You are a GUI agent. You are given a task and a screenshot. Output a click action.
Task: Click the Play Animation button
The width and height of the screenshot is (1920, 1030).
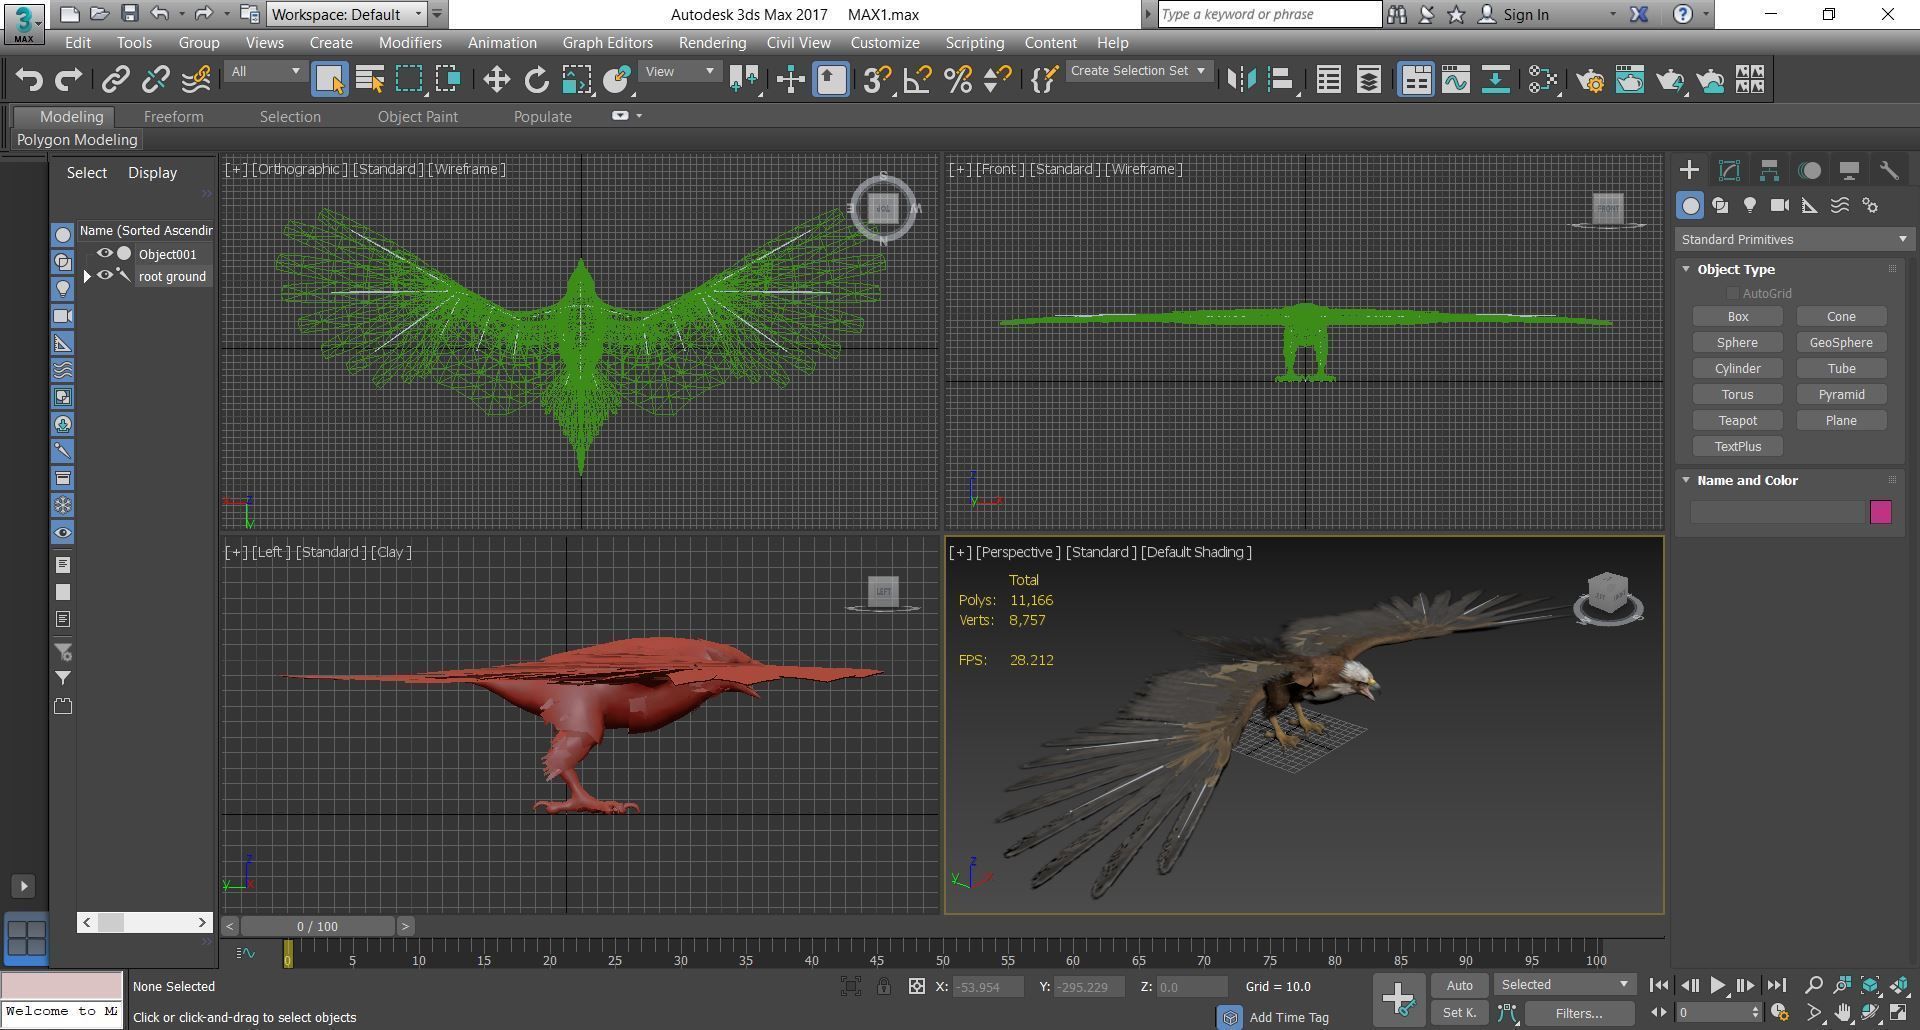[1717, 985]
